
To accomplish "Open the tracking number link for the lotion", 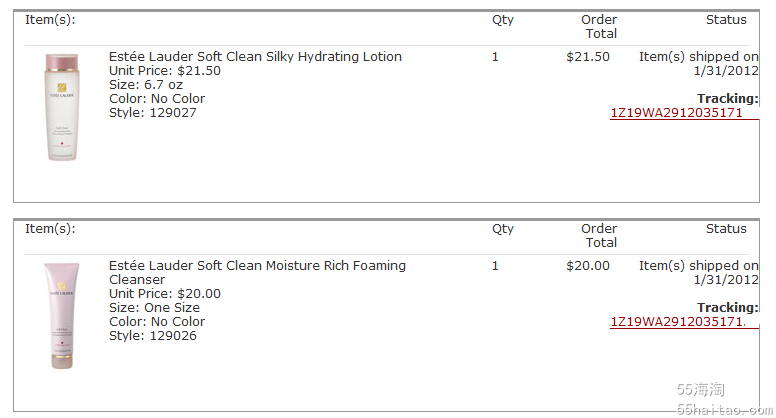I will [677, 113].
